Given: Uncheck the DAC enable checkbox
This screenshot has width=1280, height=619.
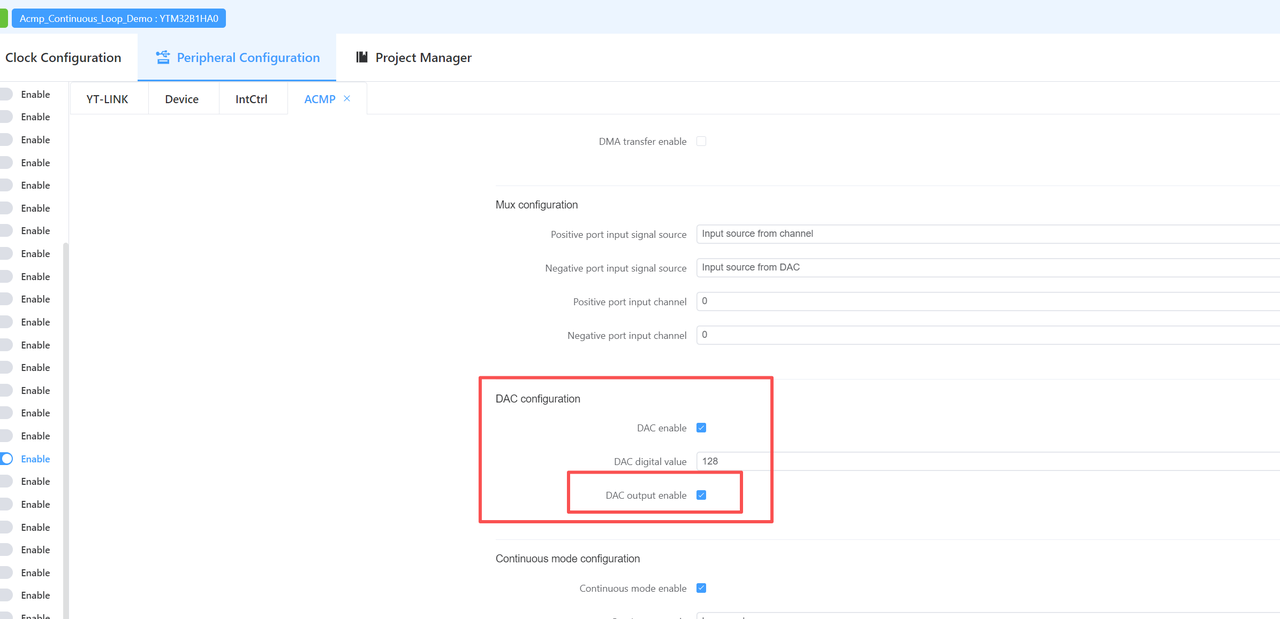Looking at the screenshot, I should click(x=701, y=428).
